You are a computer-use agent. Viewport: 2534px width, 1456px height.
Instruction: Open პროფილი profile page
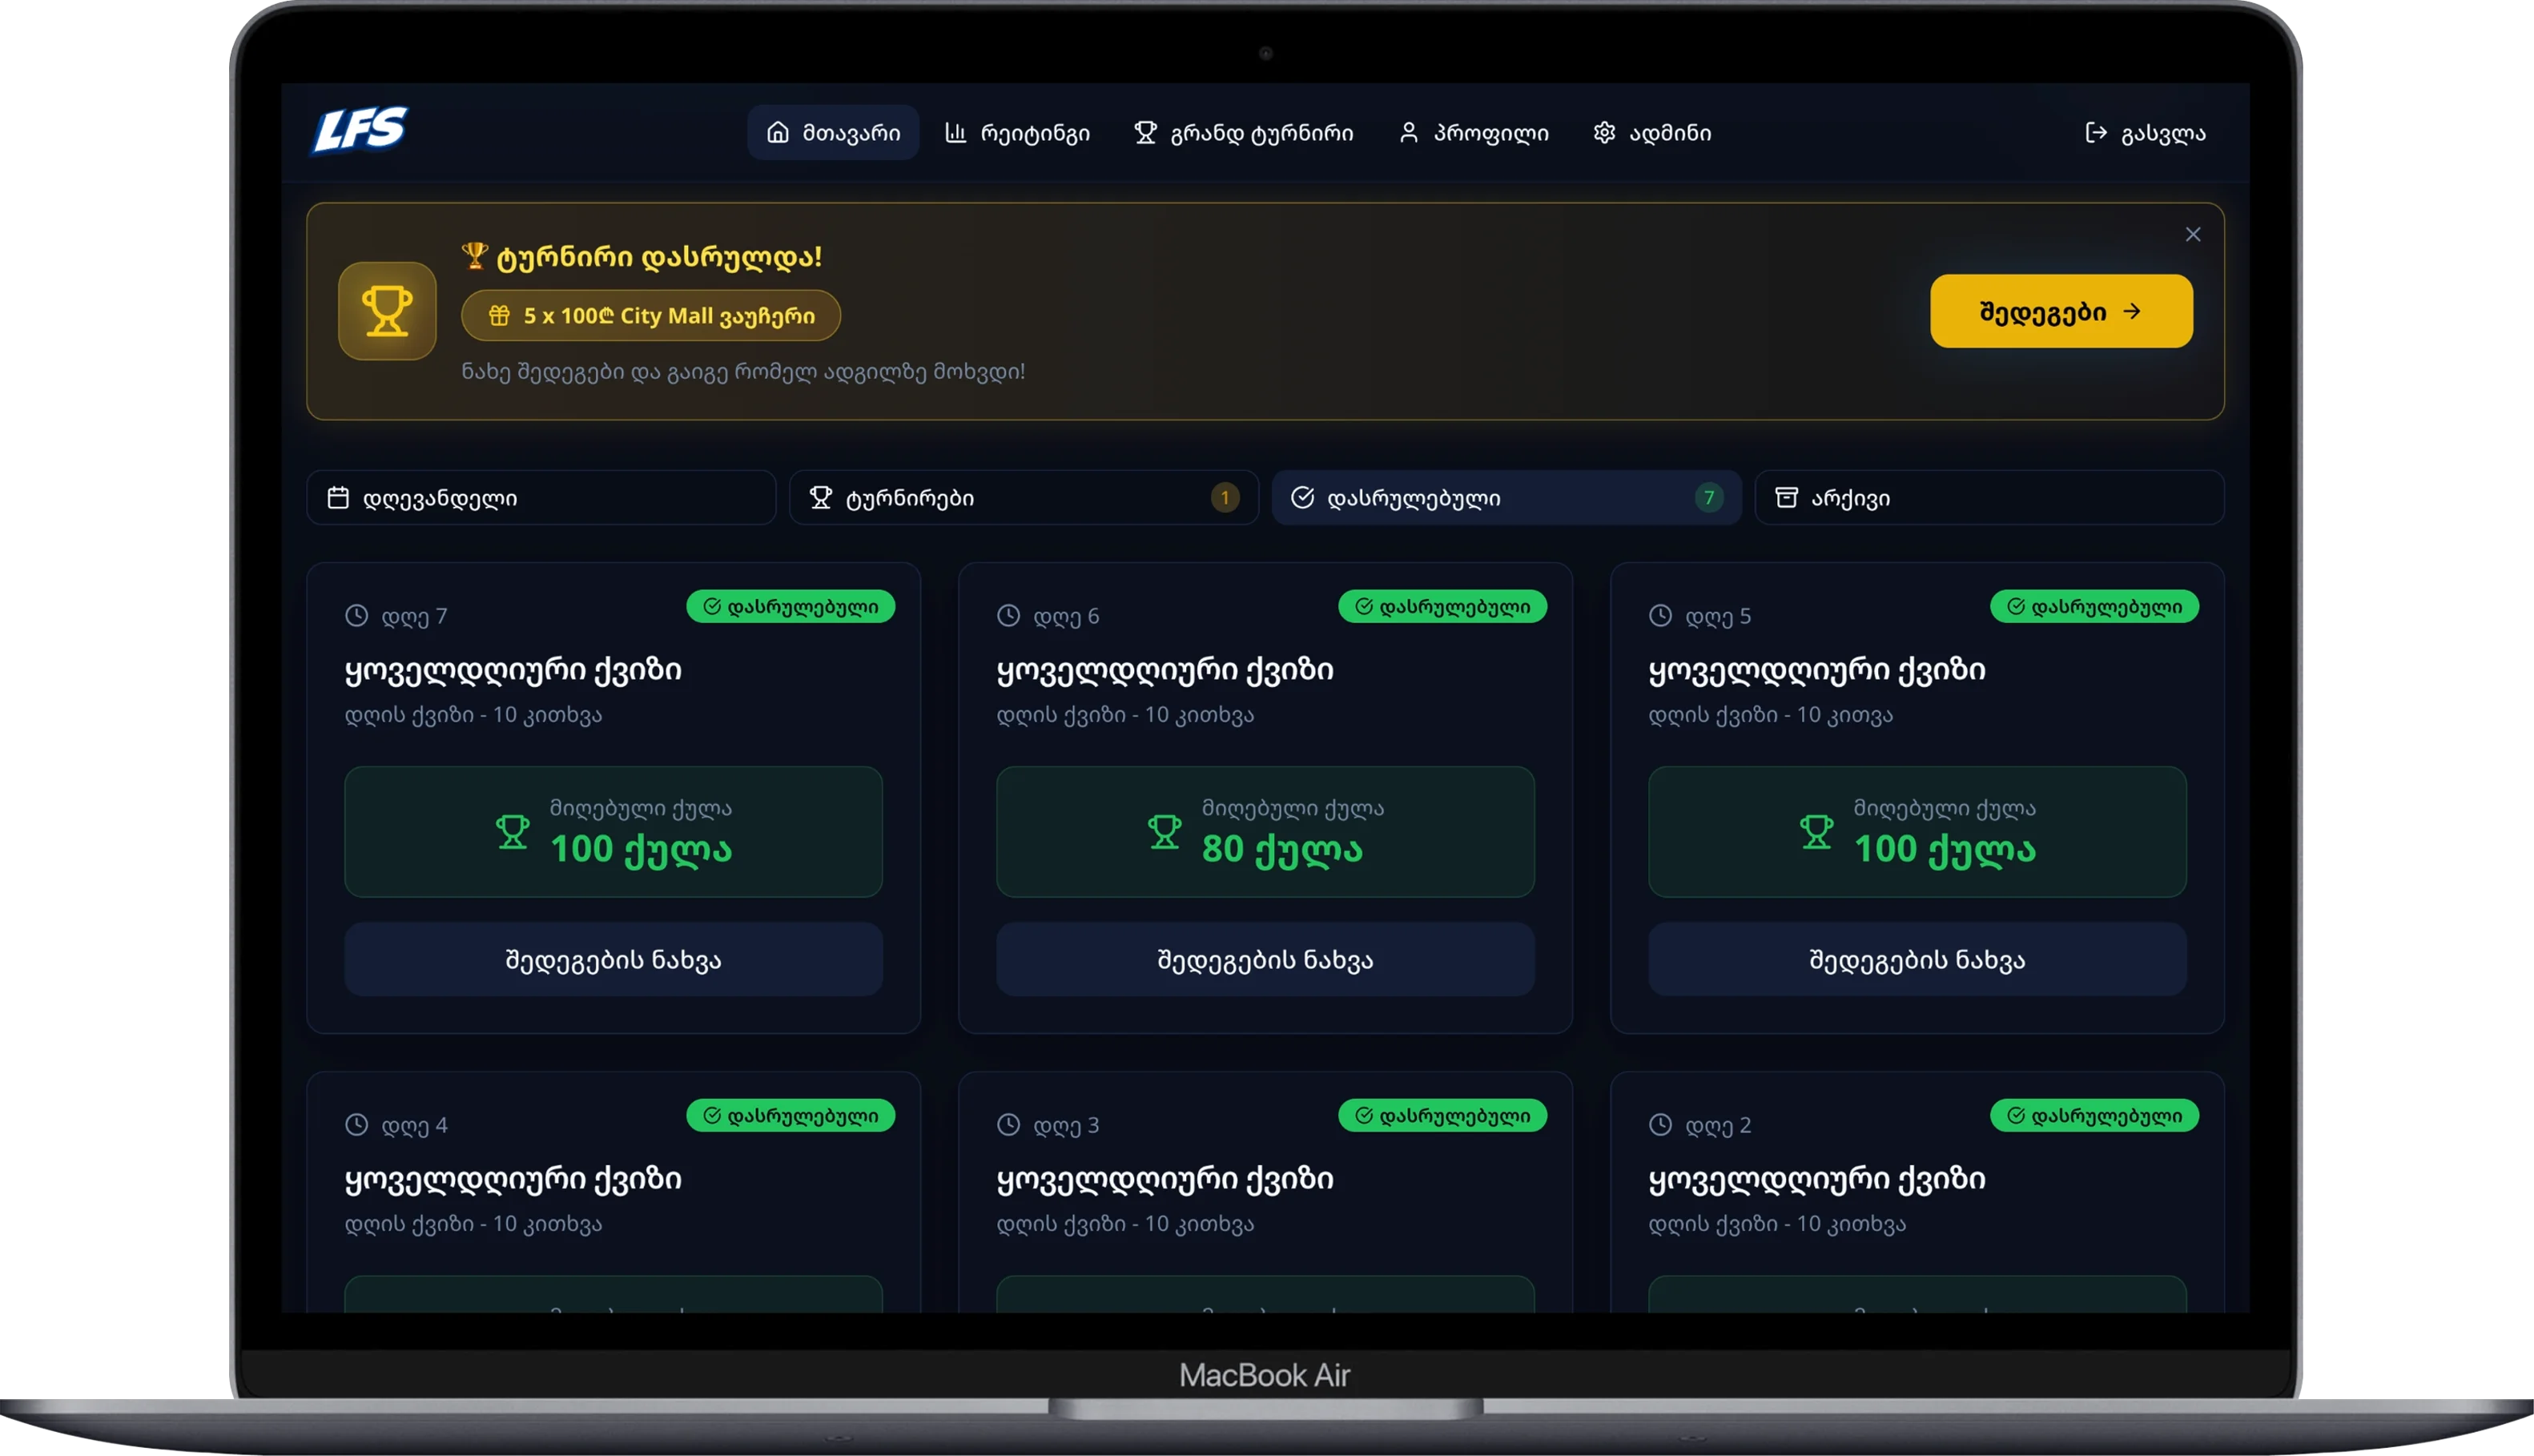tap(1473, 132)
